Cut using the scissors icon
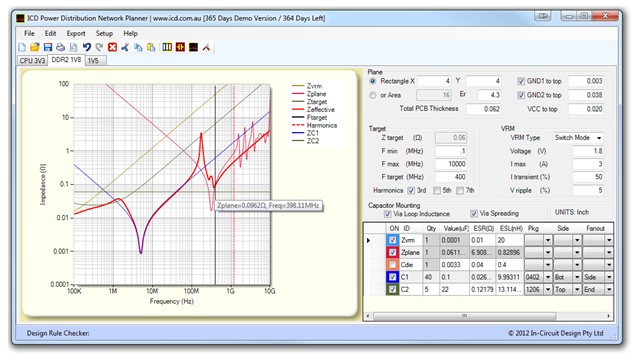The image size is (639, 361). tap(125, 47)
